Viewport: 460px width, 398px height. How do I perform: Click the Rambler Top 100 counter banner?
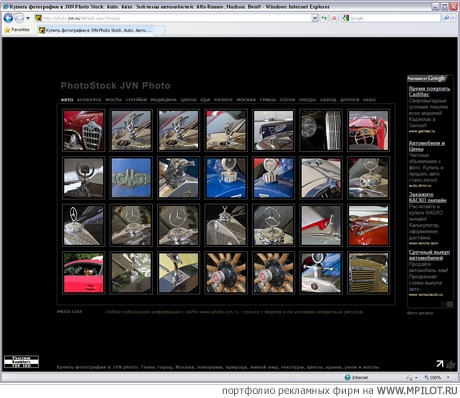(21, 362)
